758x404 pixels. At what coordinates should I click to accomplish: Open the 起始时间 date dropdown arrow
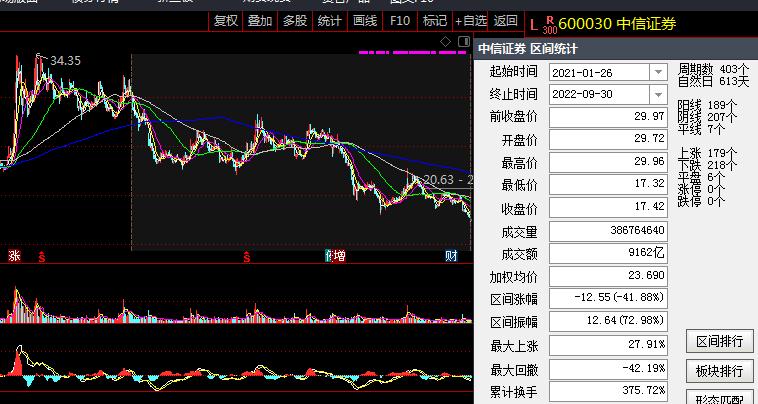pos(658,72)
